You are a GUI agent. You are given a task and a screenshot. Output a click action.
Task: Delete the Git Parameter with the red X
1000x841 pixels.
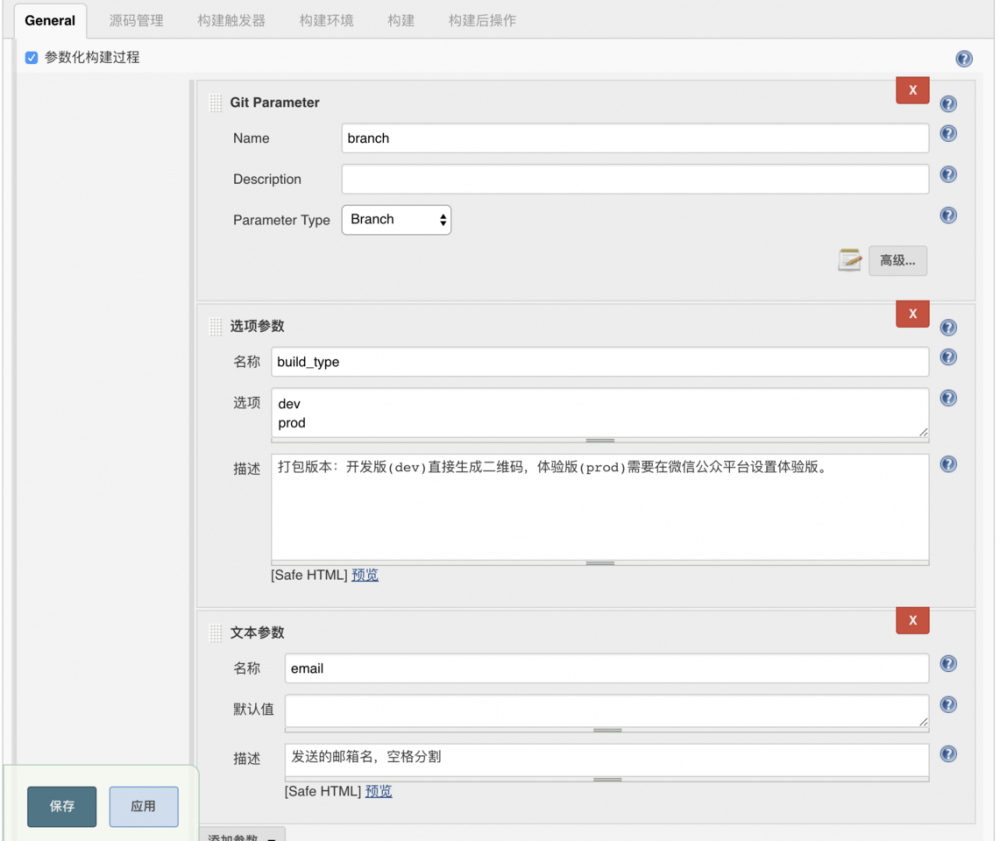pos(911,90)
